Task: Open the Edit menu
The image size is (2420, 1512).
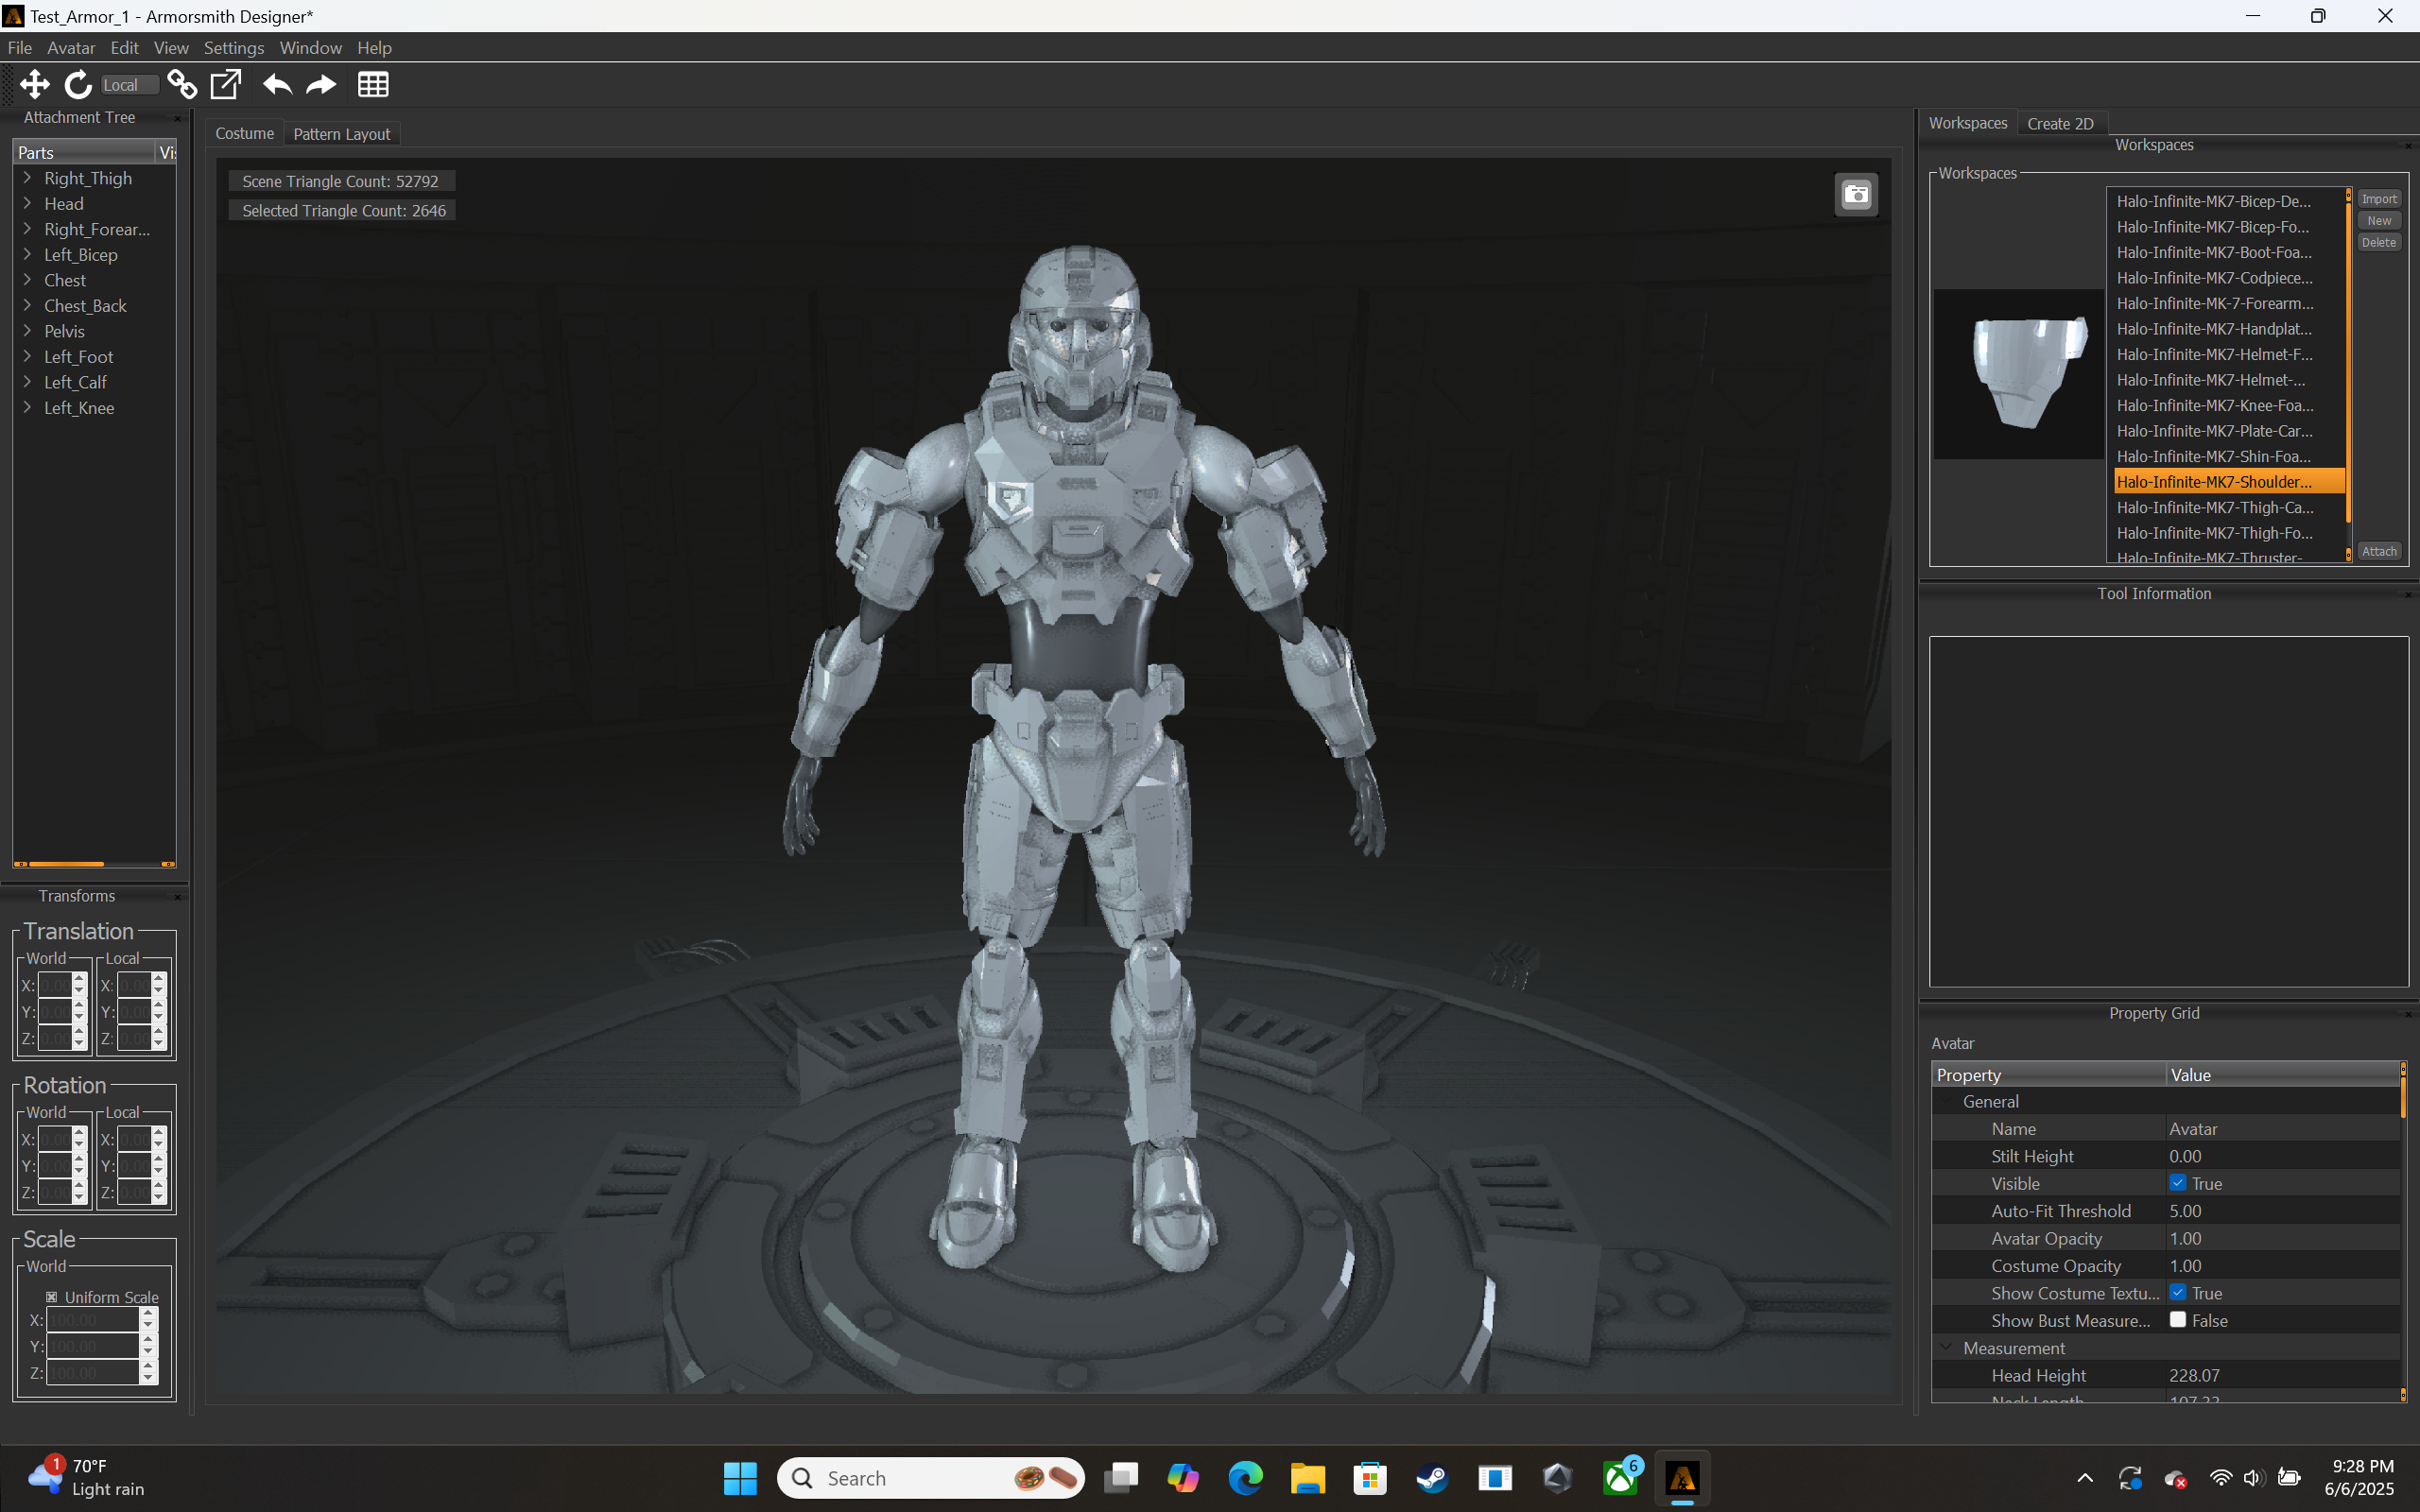Action: coord(125,47)
